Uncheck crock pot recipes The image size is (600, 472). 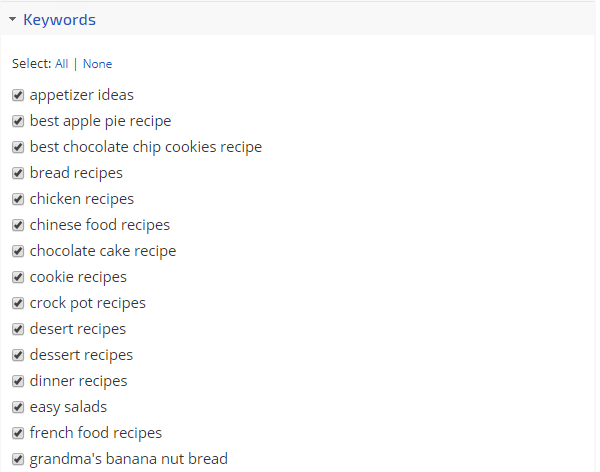click(18, 303)
